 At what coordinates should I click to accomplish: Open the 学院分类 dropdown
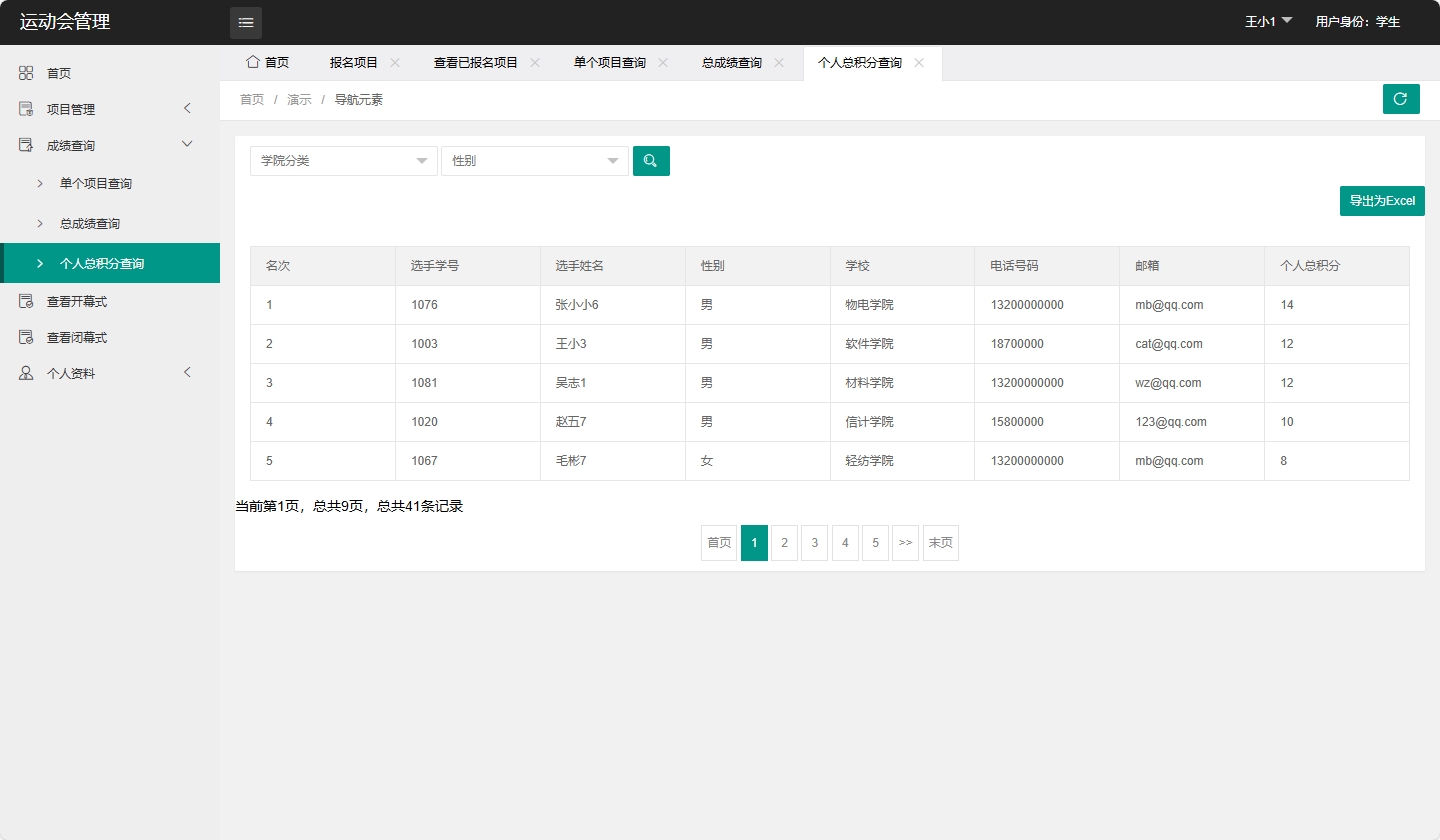pyautogui.click(x=343, y=160)
